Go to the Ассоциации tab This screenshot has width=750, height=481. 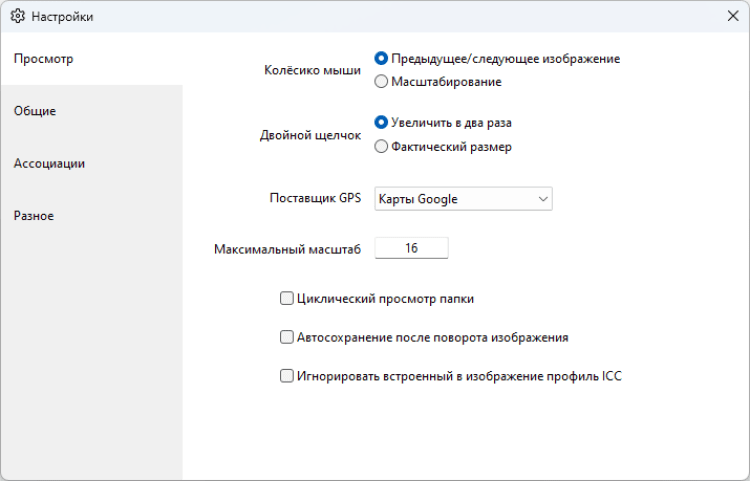(49, 163)
